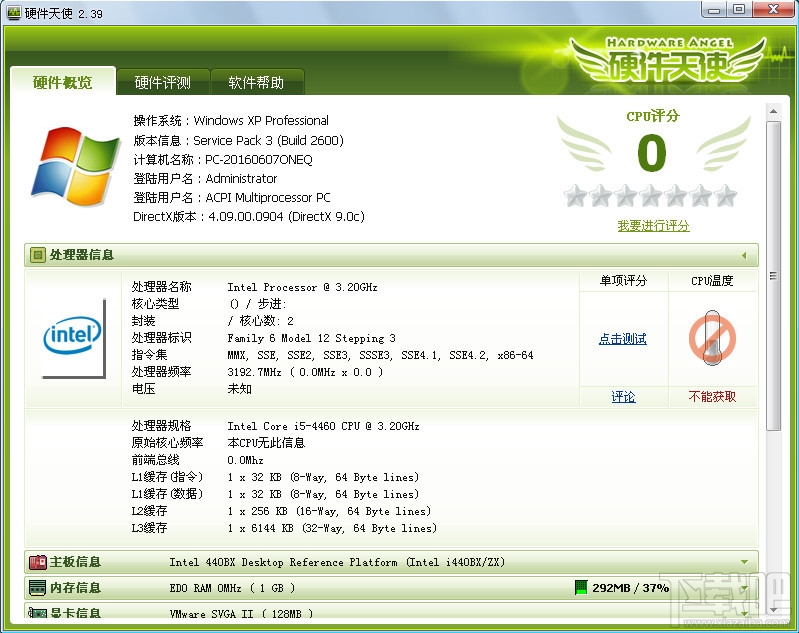Screen dimensions: 799x633
Task: Click the 内存信息 memory icon
Action: [x=38, y=588]
